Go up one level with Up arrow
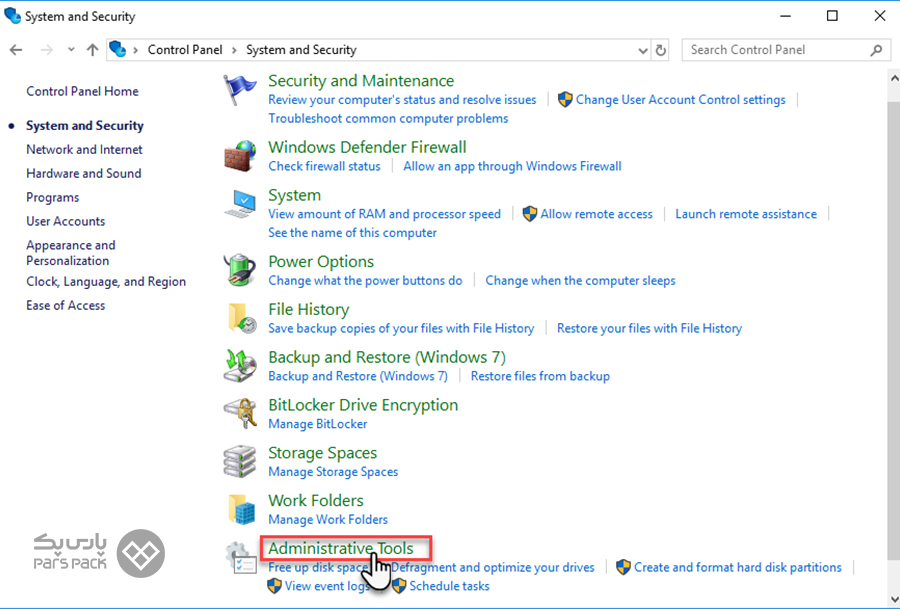This screenshot has height=609, width=900. (x=92, y=50)
